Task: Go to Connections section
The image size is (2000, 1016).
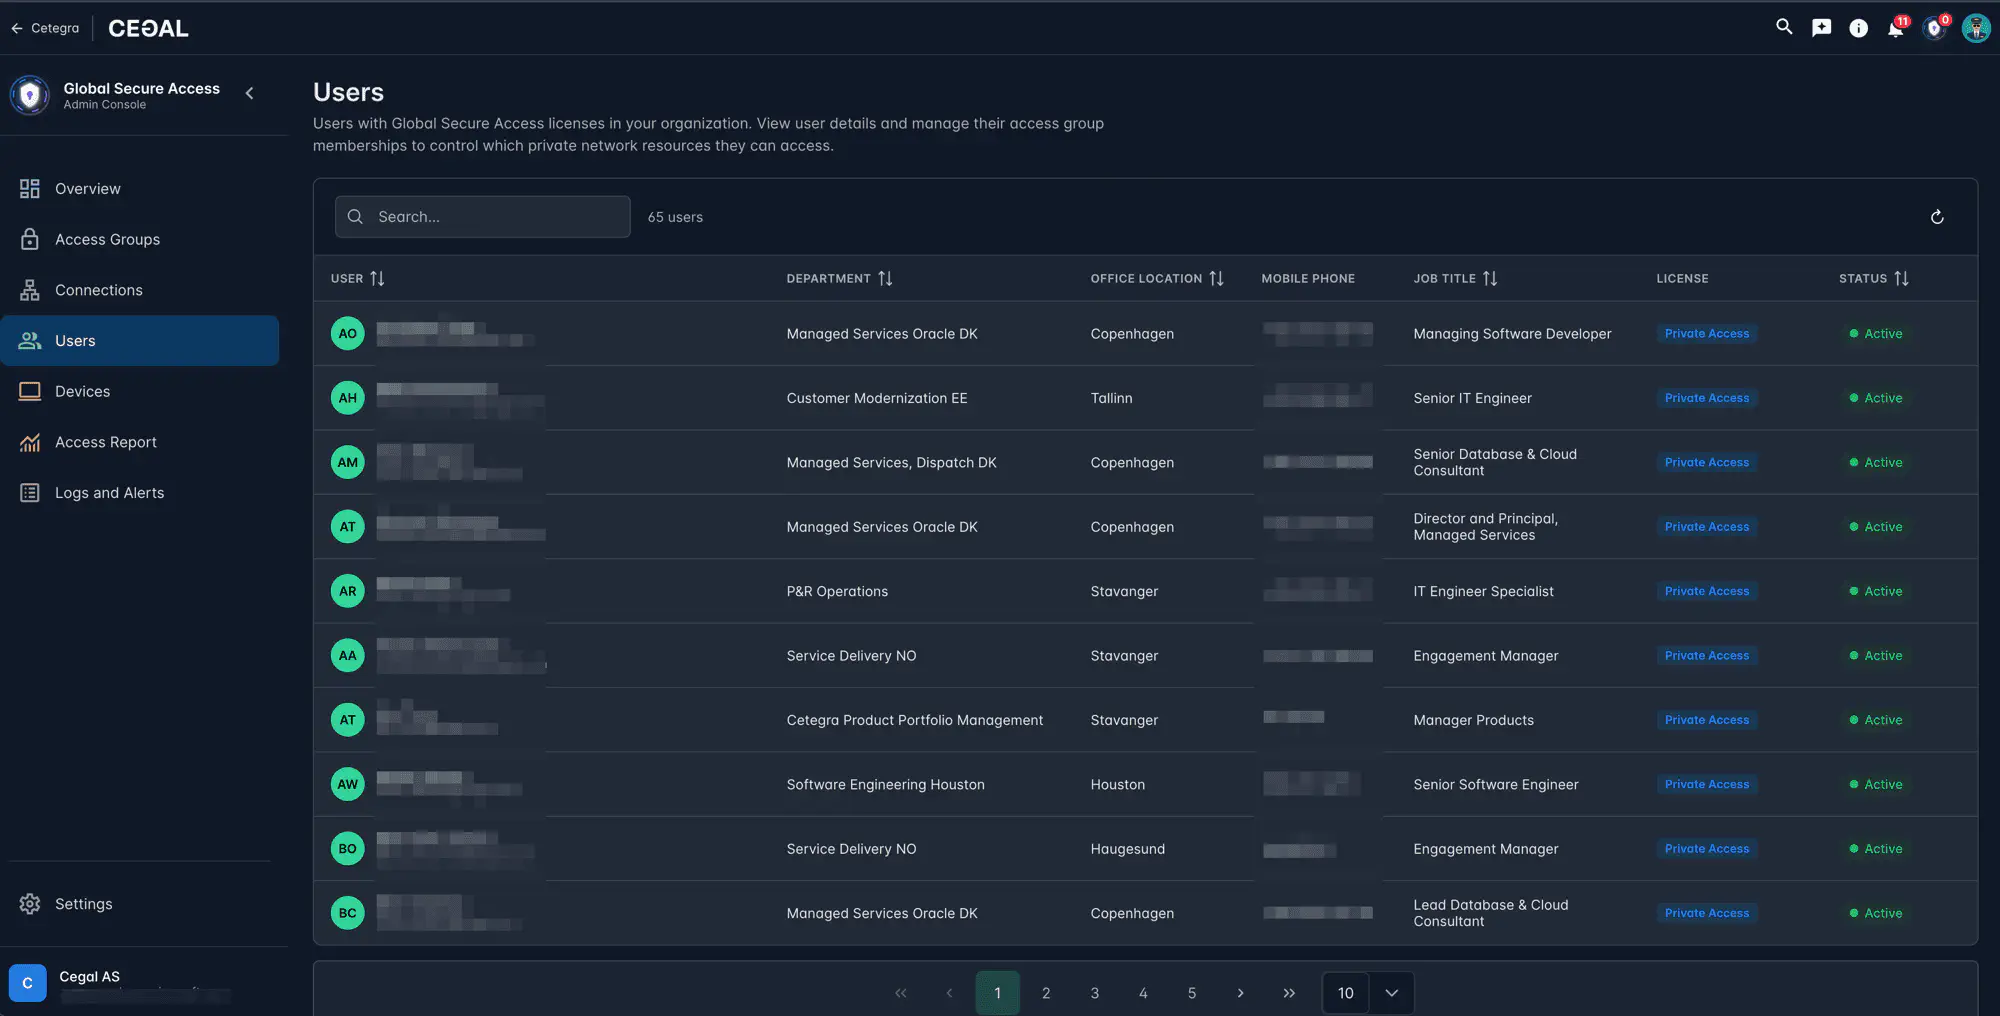Action: (140, 290)
